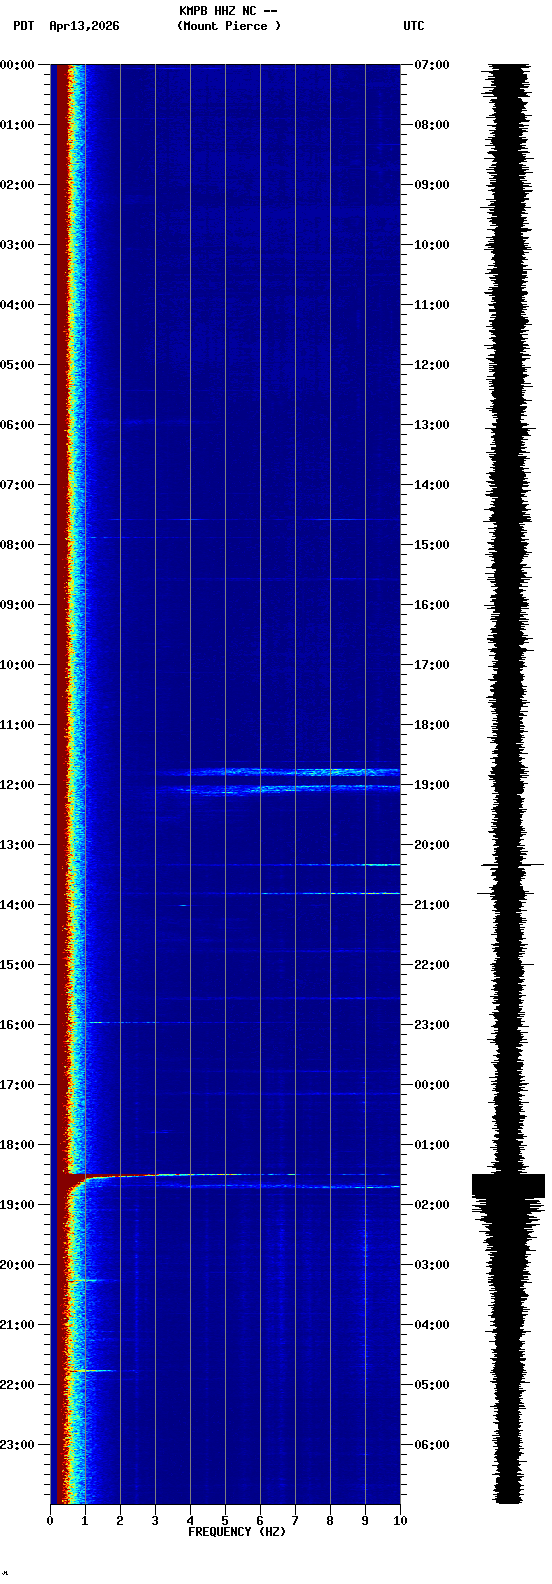Click the 02:00 UTC time label
The height and width of the screenshot is (1584, 552).
pyautogui.click(x=432, y=1205)
